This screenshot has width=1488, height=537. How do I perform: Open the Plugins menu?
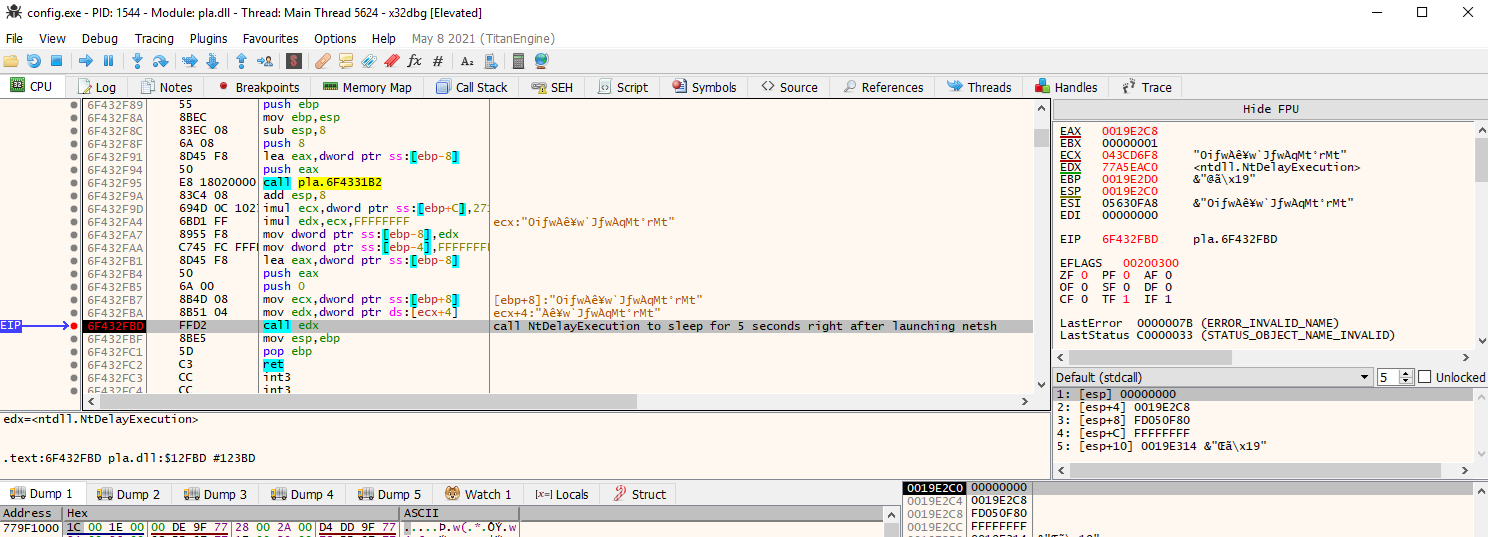point(208,38)
